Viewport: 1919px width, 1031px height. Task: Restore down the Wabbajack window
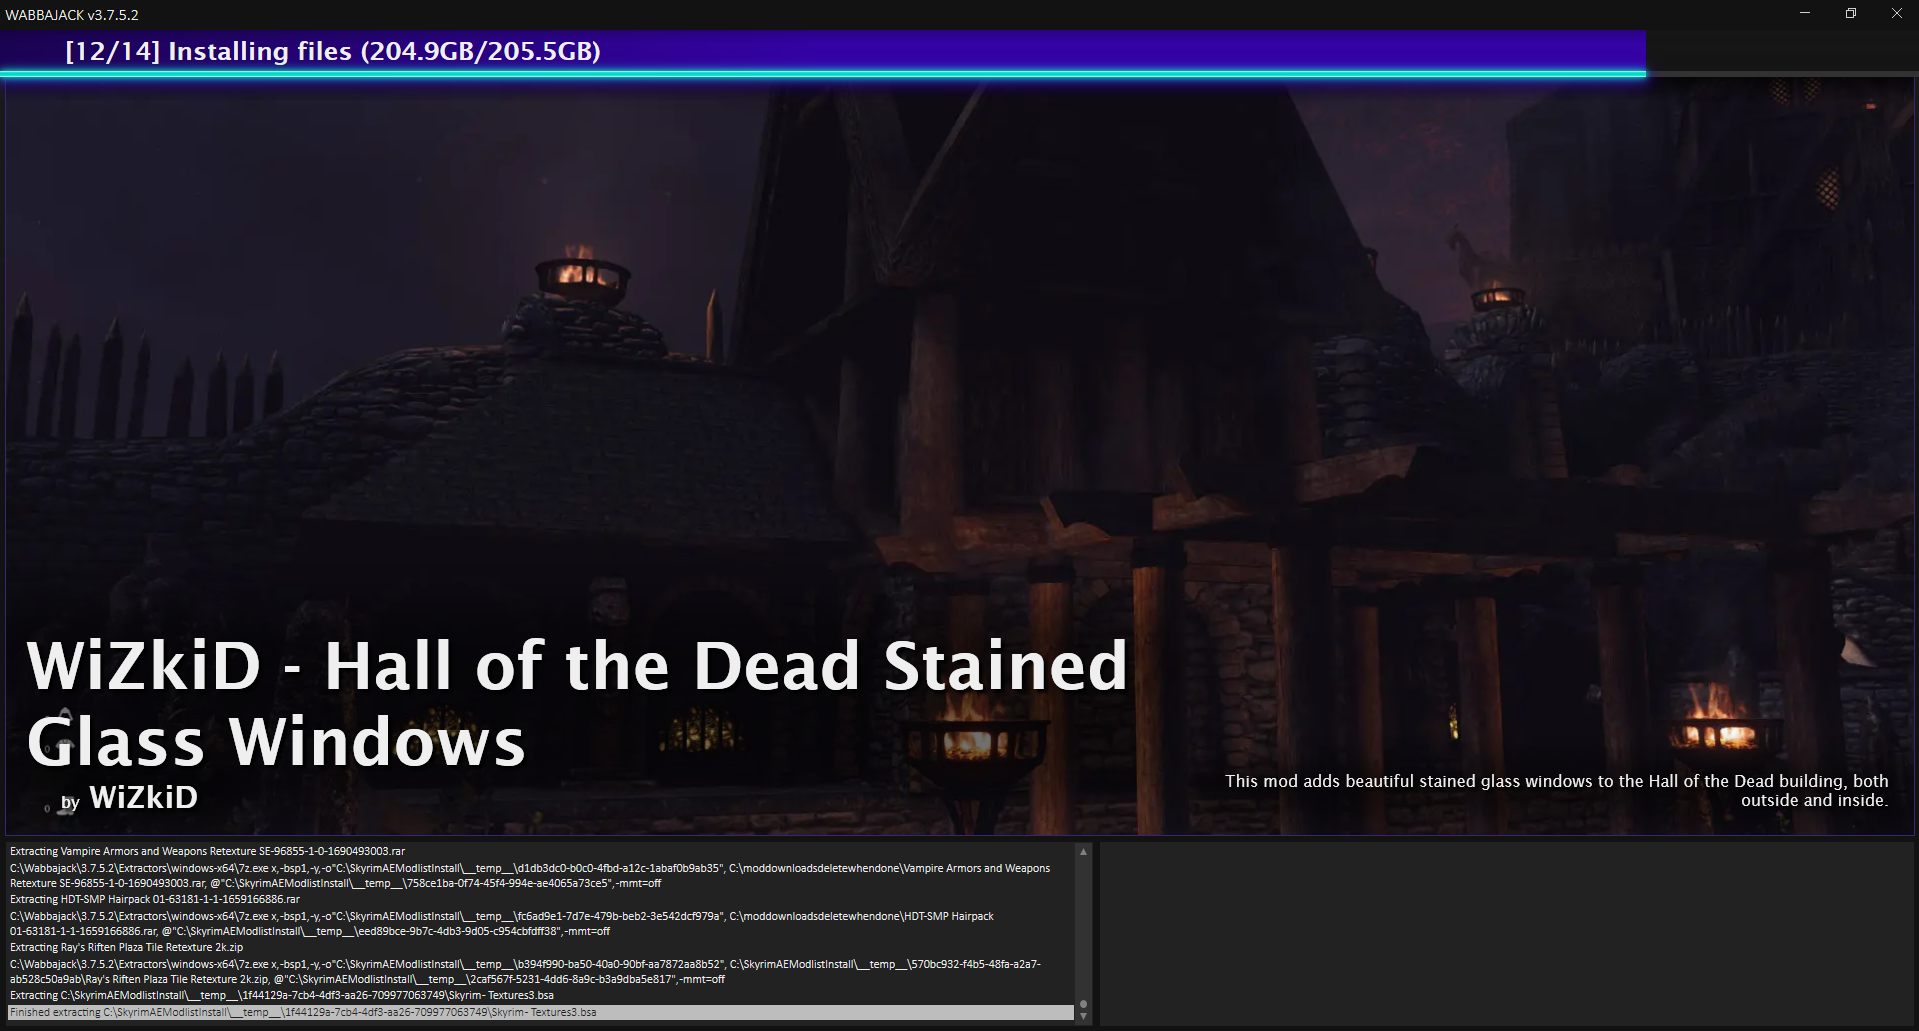click(x=1851, y=13)
